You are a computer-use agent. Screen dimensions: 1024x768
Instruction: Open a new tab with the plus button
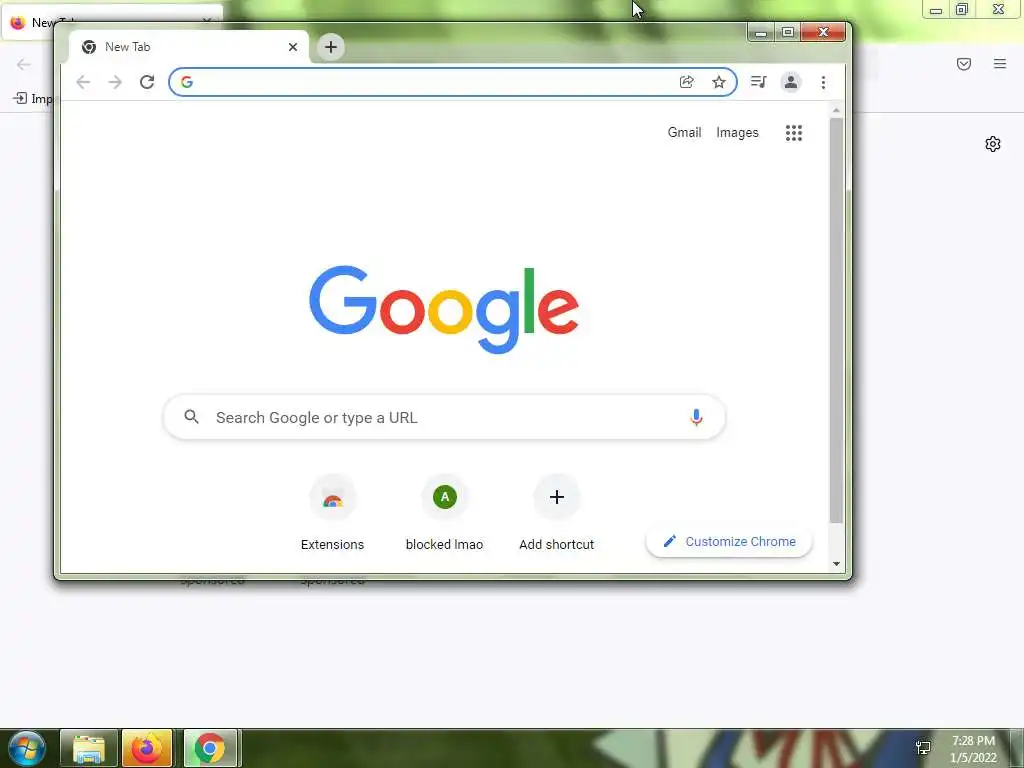pos(331,47)
